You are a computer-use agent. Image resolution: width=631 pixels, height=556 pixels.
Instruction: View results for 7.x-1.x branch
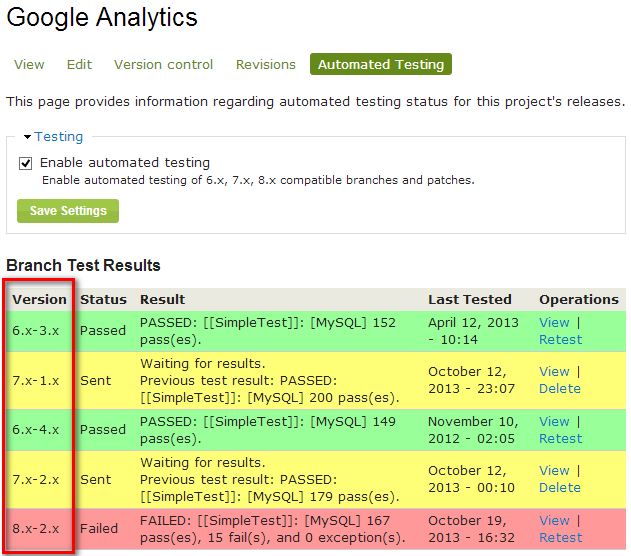click(x=554, y=372)
